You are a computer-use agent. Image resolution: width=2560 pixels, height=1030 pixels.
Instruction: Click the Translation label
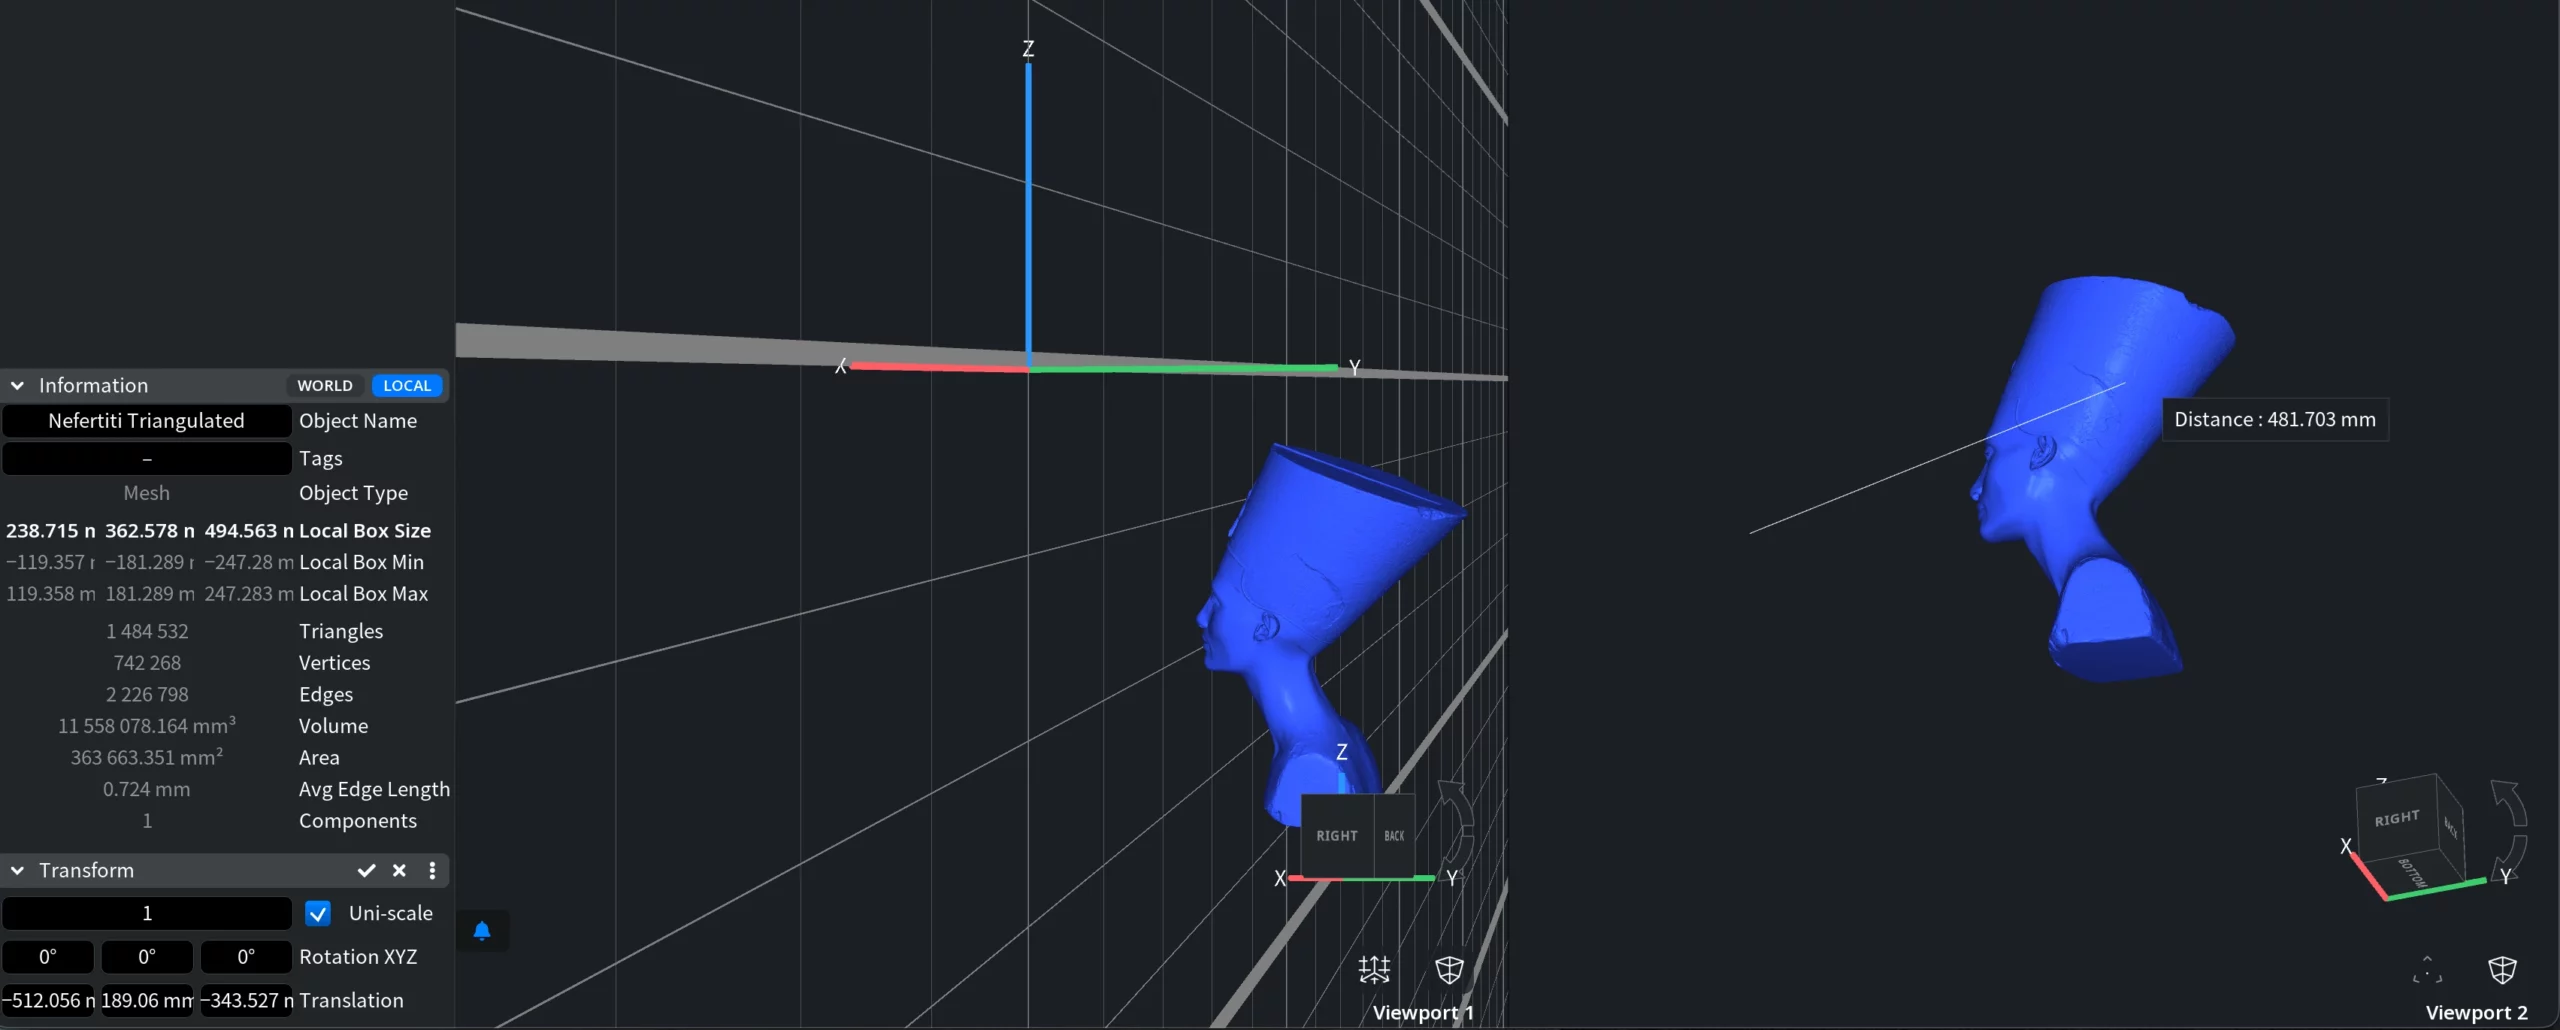[x=351, y=1000]
